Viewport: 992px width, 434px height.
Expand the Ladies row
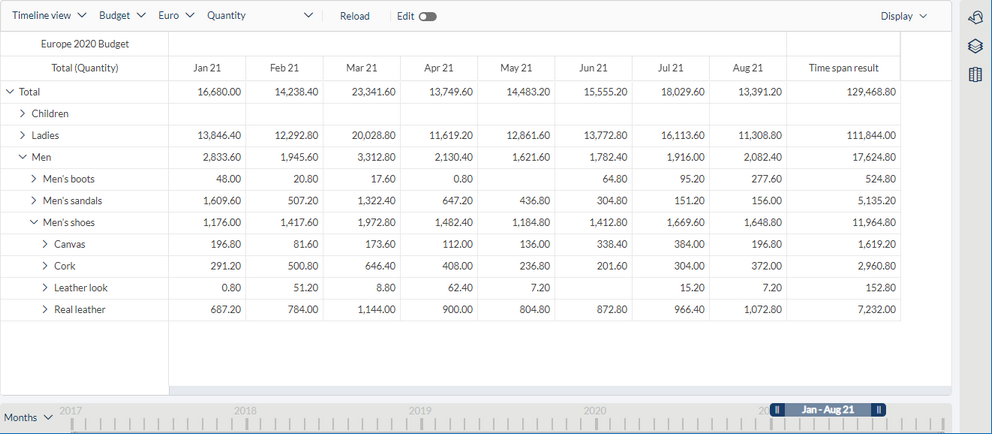tap(22, 135)
